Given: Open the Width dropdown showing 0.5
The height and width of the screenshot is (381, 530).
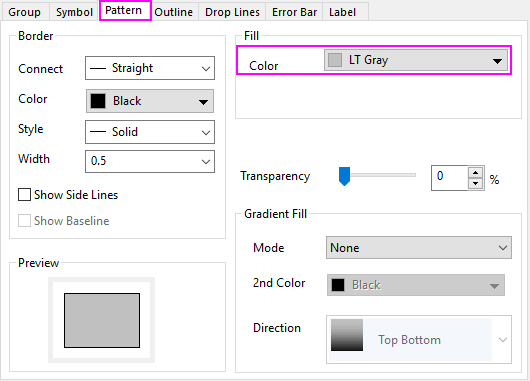Looking at the screenshot, I should 150,161.
